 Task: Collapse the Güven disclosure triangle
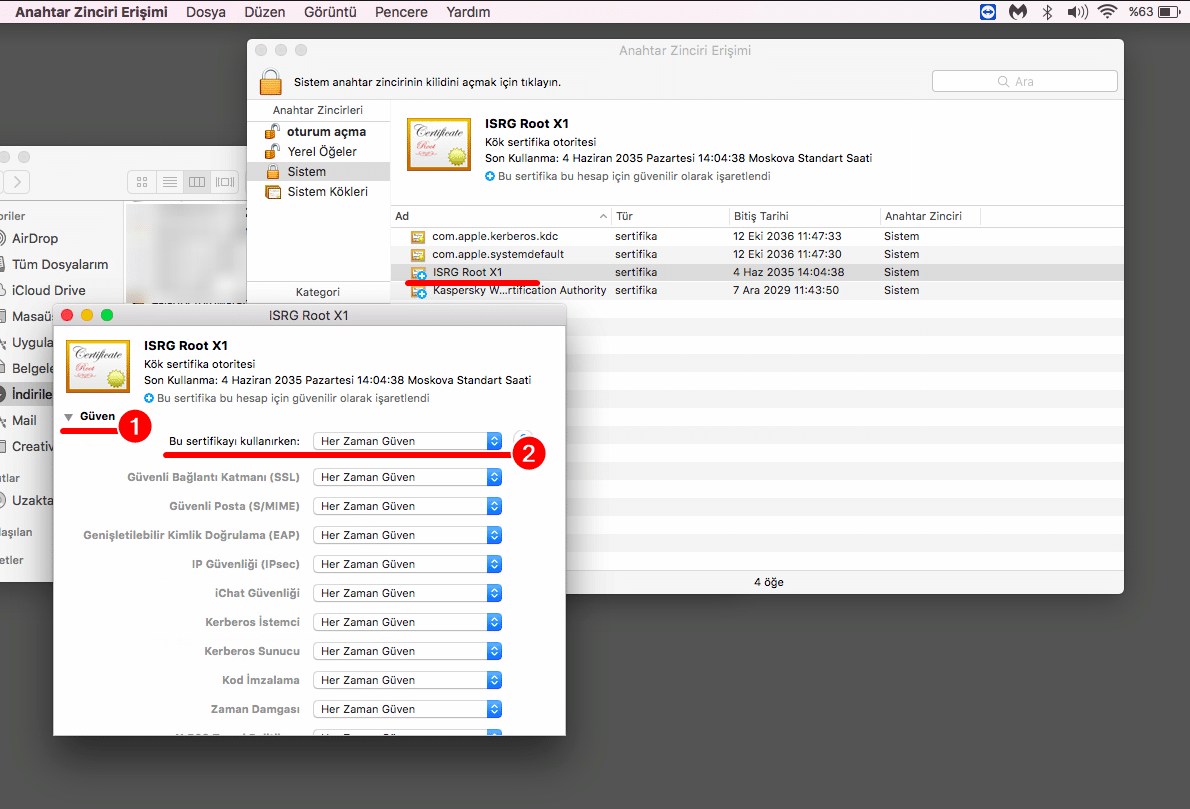69,416
